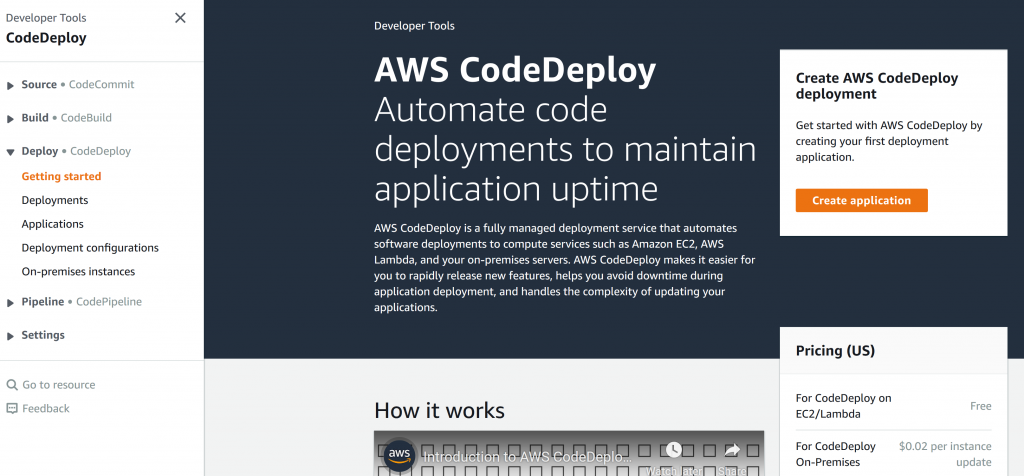The image size is (1024, 476).
Task: Open On-premises instances
Action: point(78,272)
